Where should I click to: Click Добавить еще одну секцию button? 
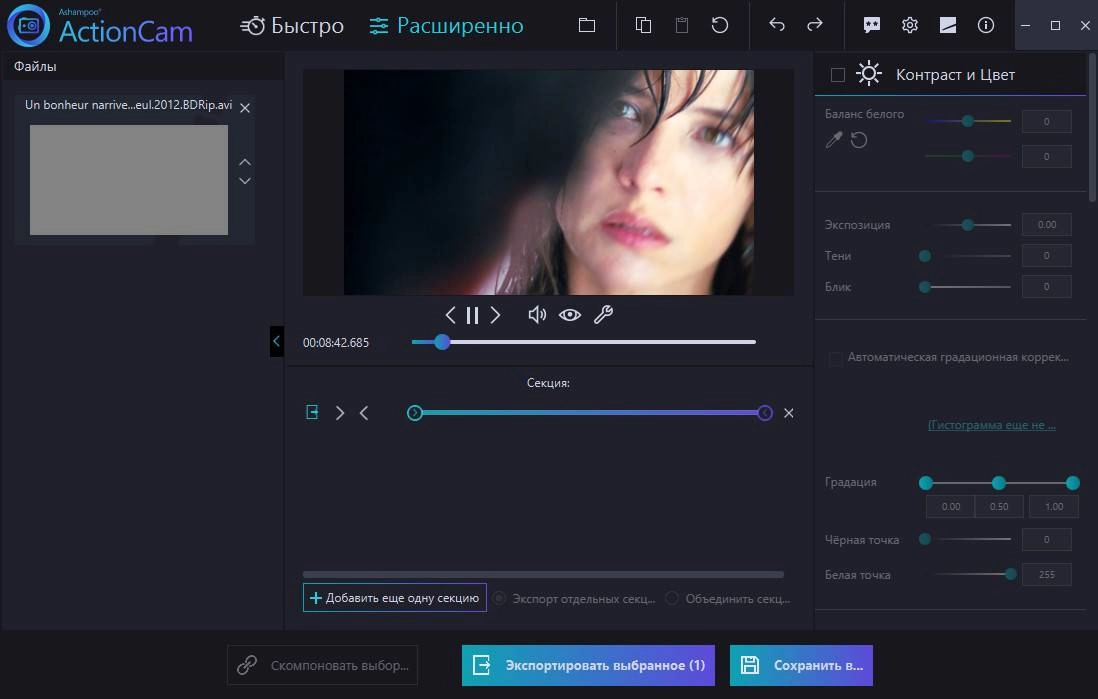394,597
